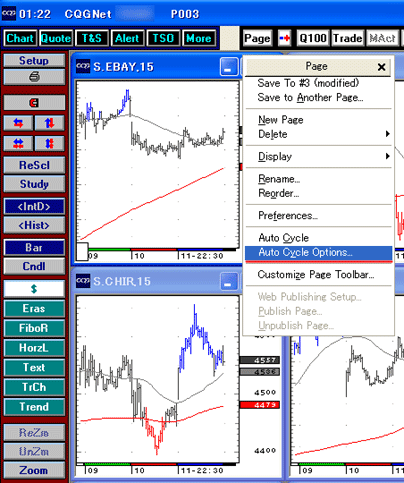Select the Cndl candlestick chart type
Image resolution: width=404 pixels, height=483 pixels.
point(34,266)
